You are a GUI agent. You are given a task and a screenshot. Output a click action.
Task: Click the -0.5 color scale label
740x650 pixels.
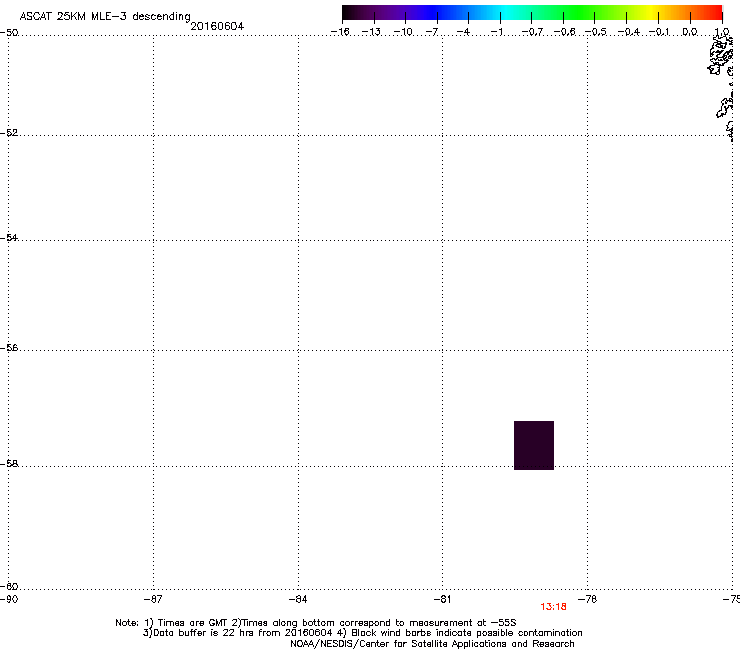coord(596,32)
